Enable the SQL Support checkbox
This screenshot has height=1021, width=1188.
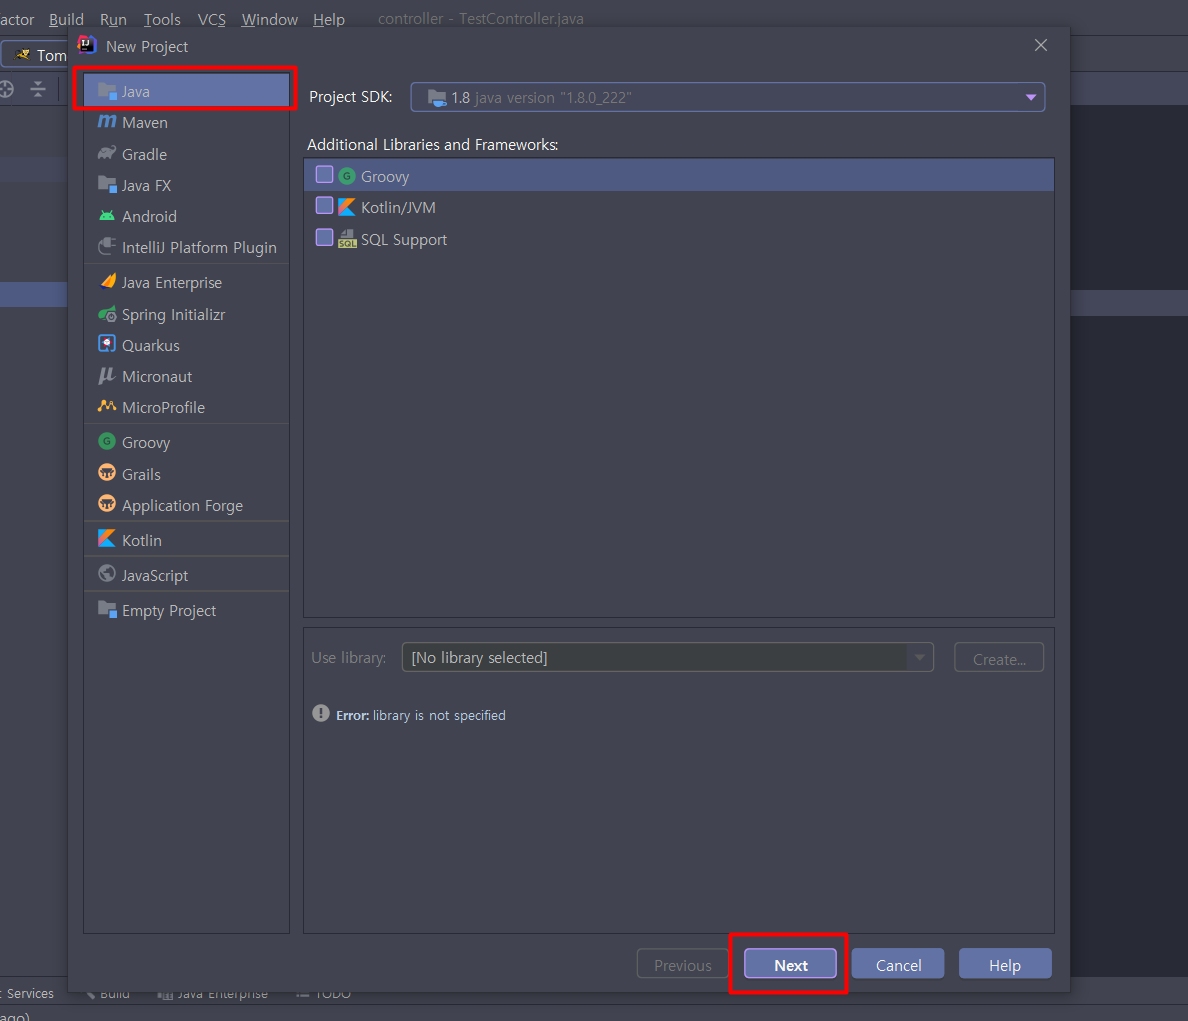[x=324, y=238]
